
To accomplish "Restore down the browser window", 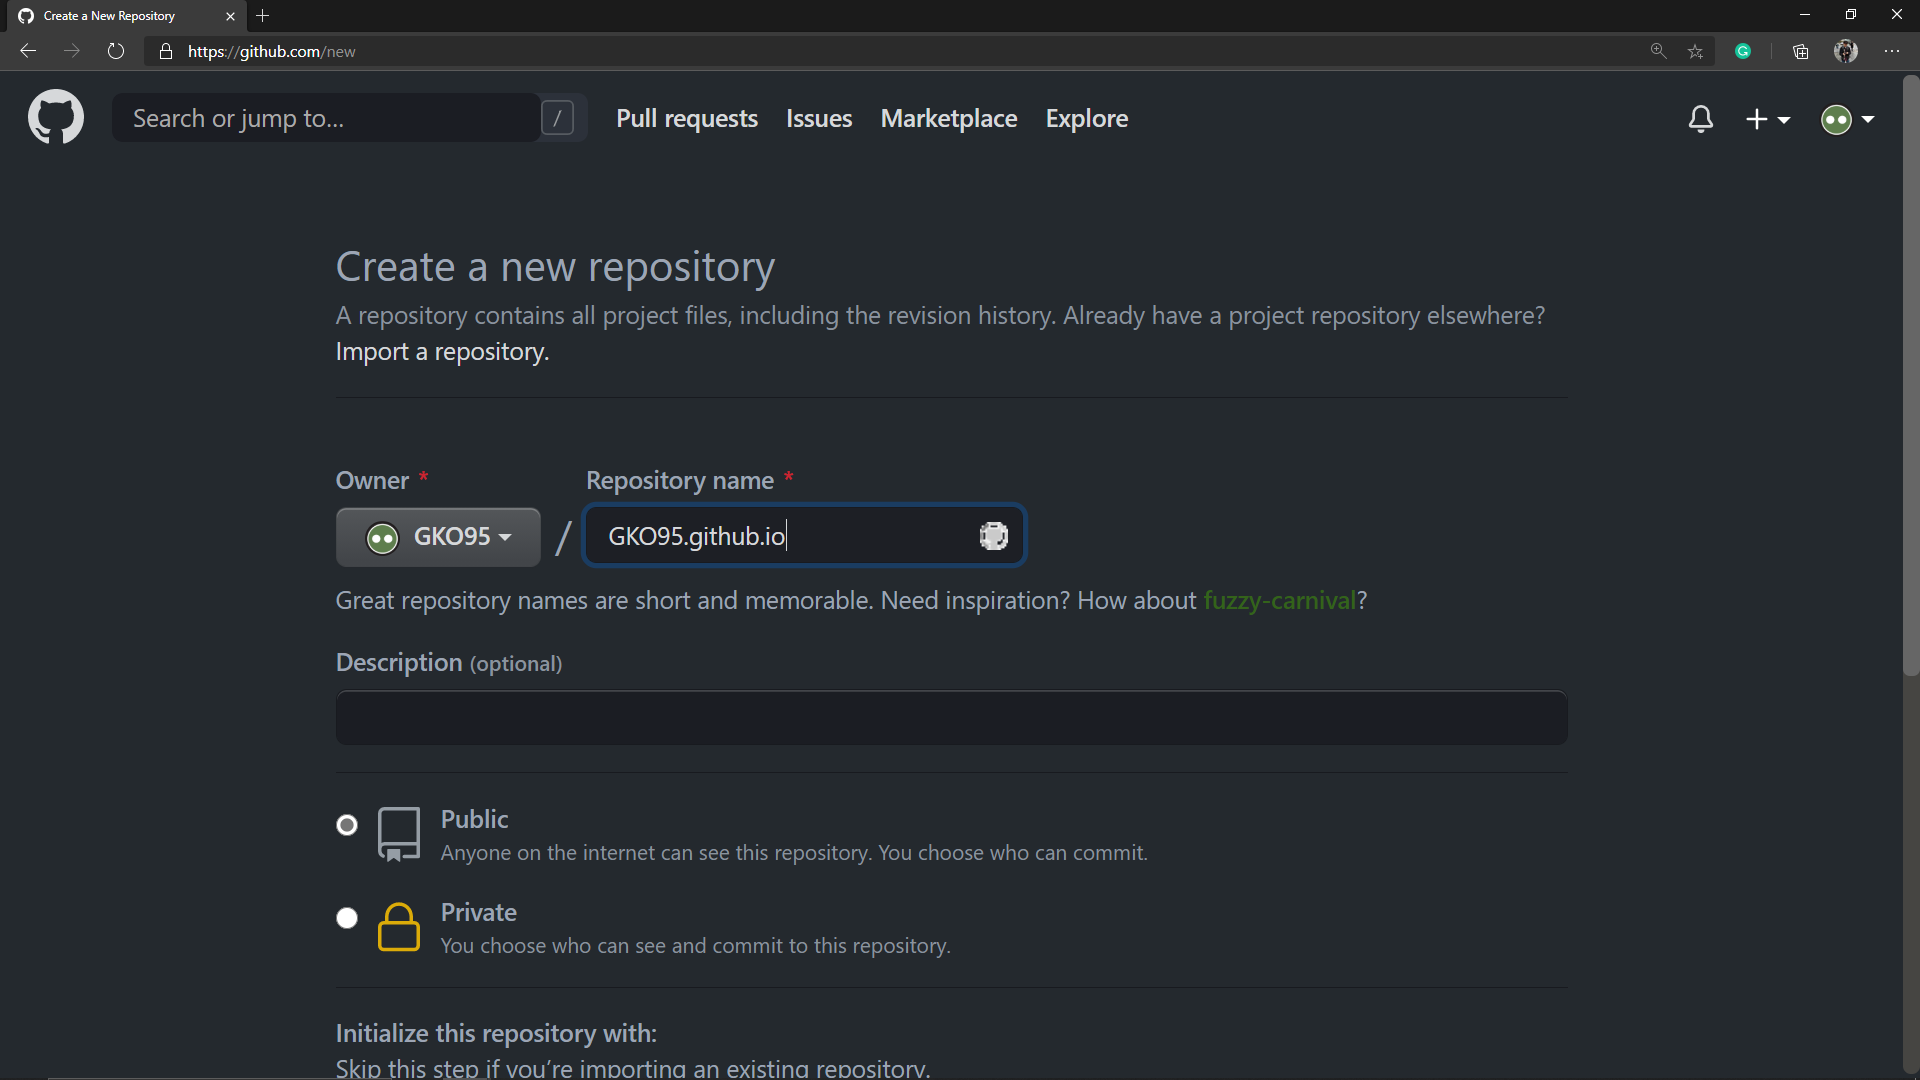I will point(1850,15).
